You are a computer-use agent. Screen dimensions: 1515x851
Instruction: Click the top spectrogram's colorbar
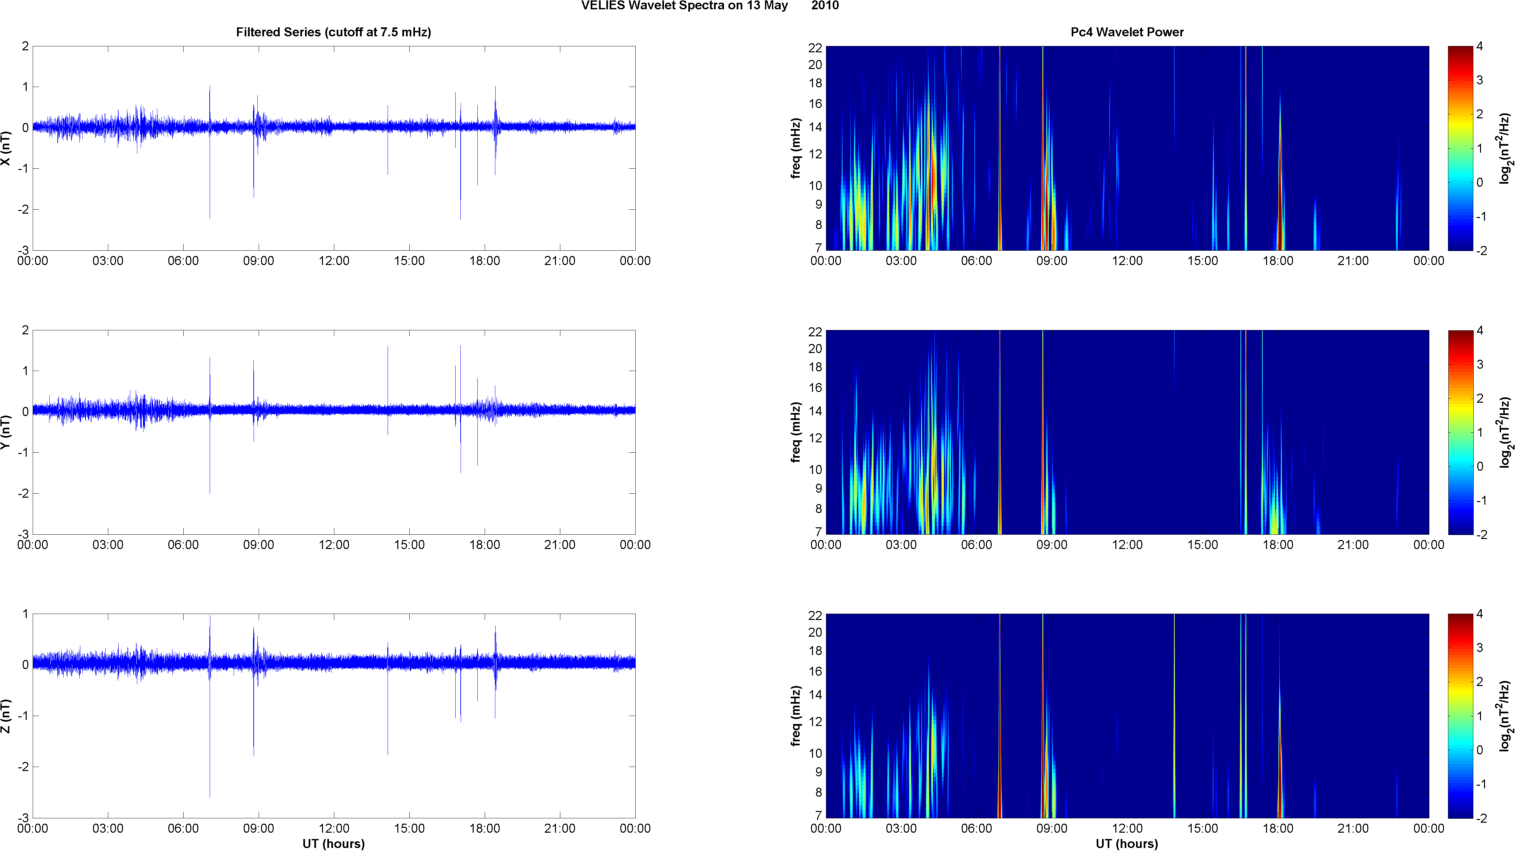coord(1460,148)
